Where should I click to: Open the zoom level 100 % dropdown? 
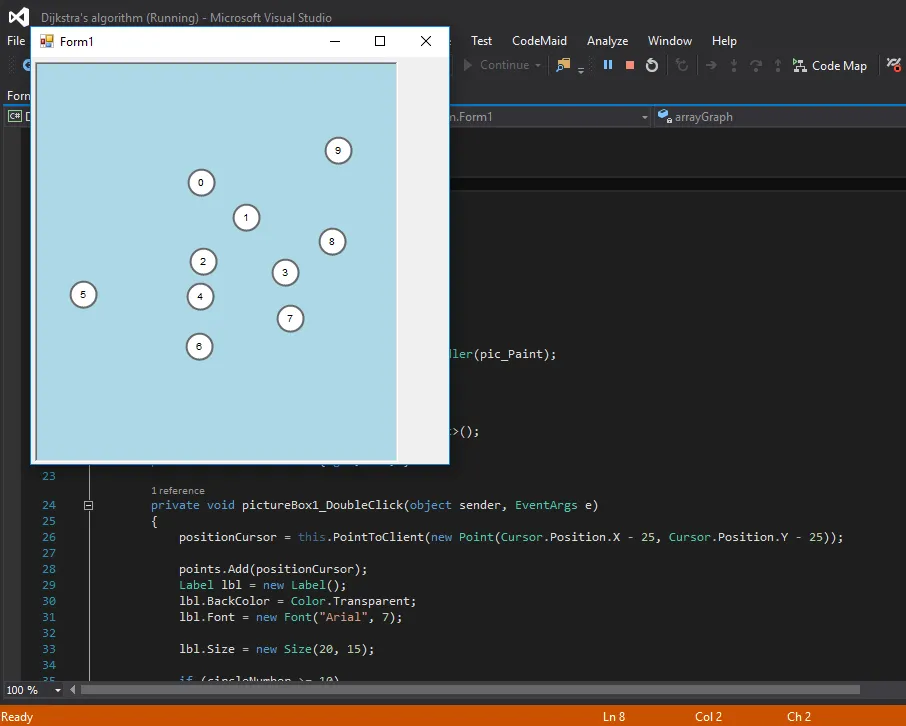coord(57,690)
